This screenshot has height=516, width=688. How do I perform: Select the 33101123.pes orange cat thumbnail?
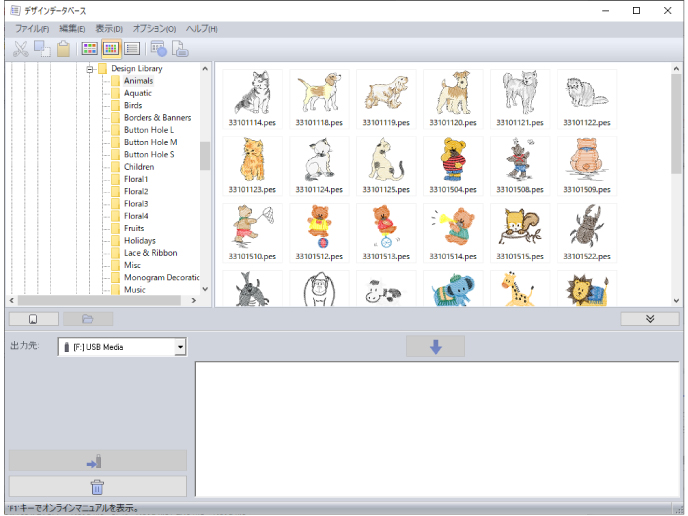tap(252, 166)
